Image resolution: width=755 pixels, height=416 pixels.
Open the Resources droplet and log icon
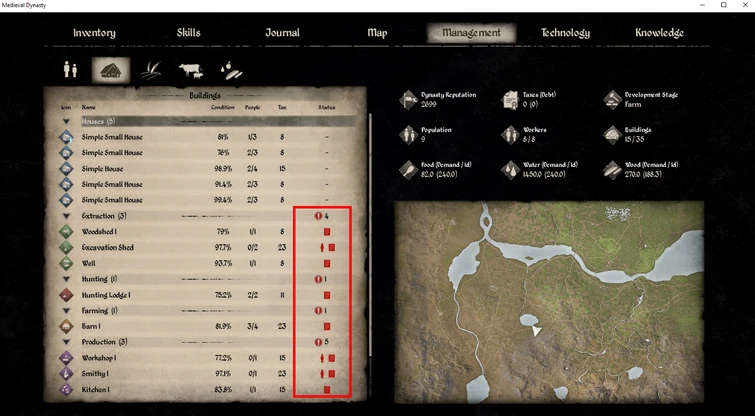coord(231,71)
